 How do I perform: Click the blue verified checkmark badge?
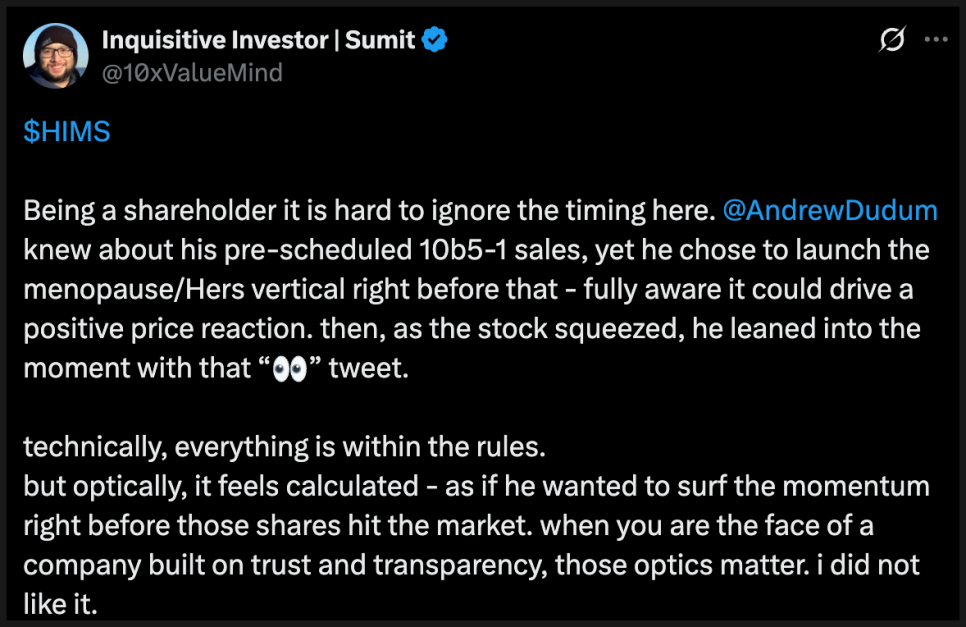pos(435,41)
